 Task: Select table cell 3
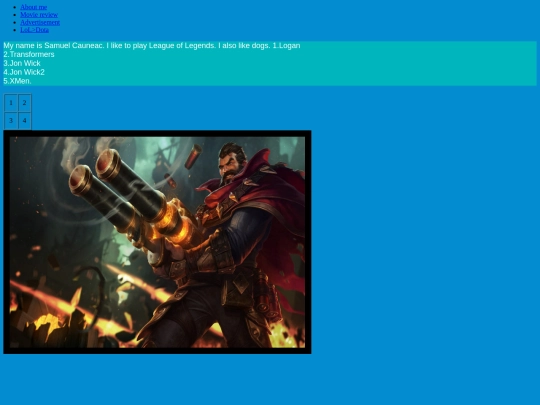11,121
